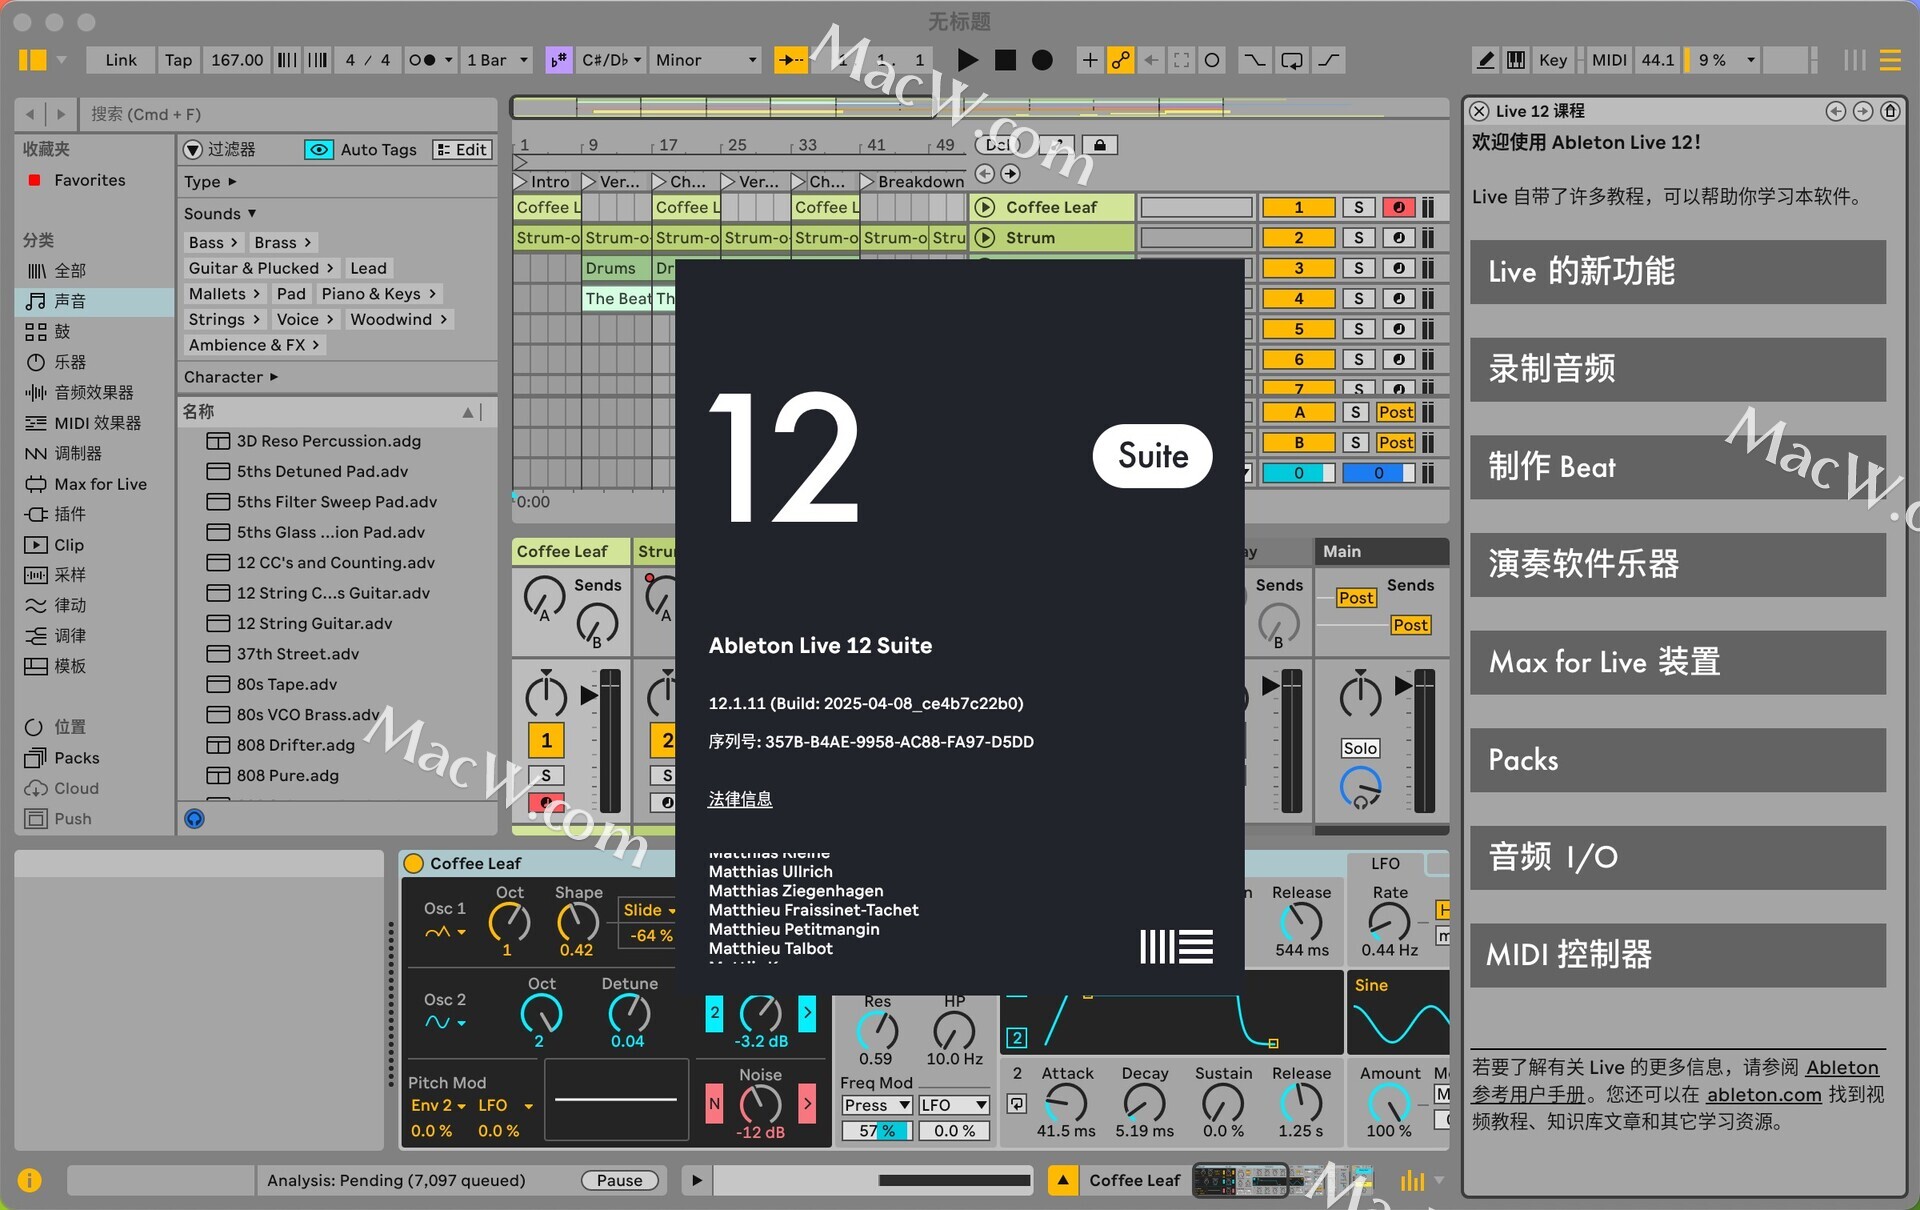This screenshot has width=1920, height=1210.
Task: Click the Stop button in transport
Action: (1005, 60)
